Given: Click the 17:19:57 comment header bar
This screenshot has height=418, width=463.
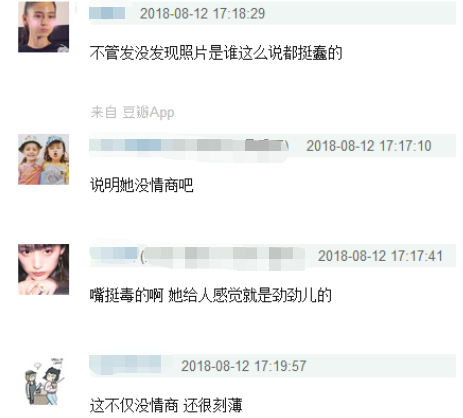Looking at the screenshot, I should click(x=272, y=366).
